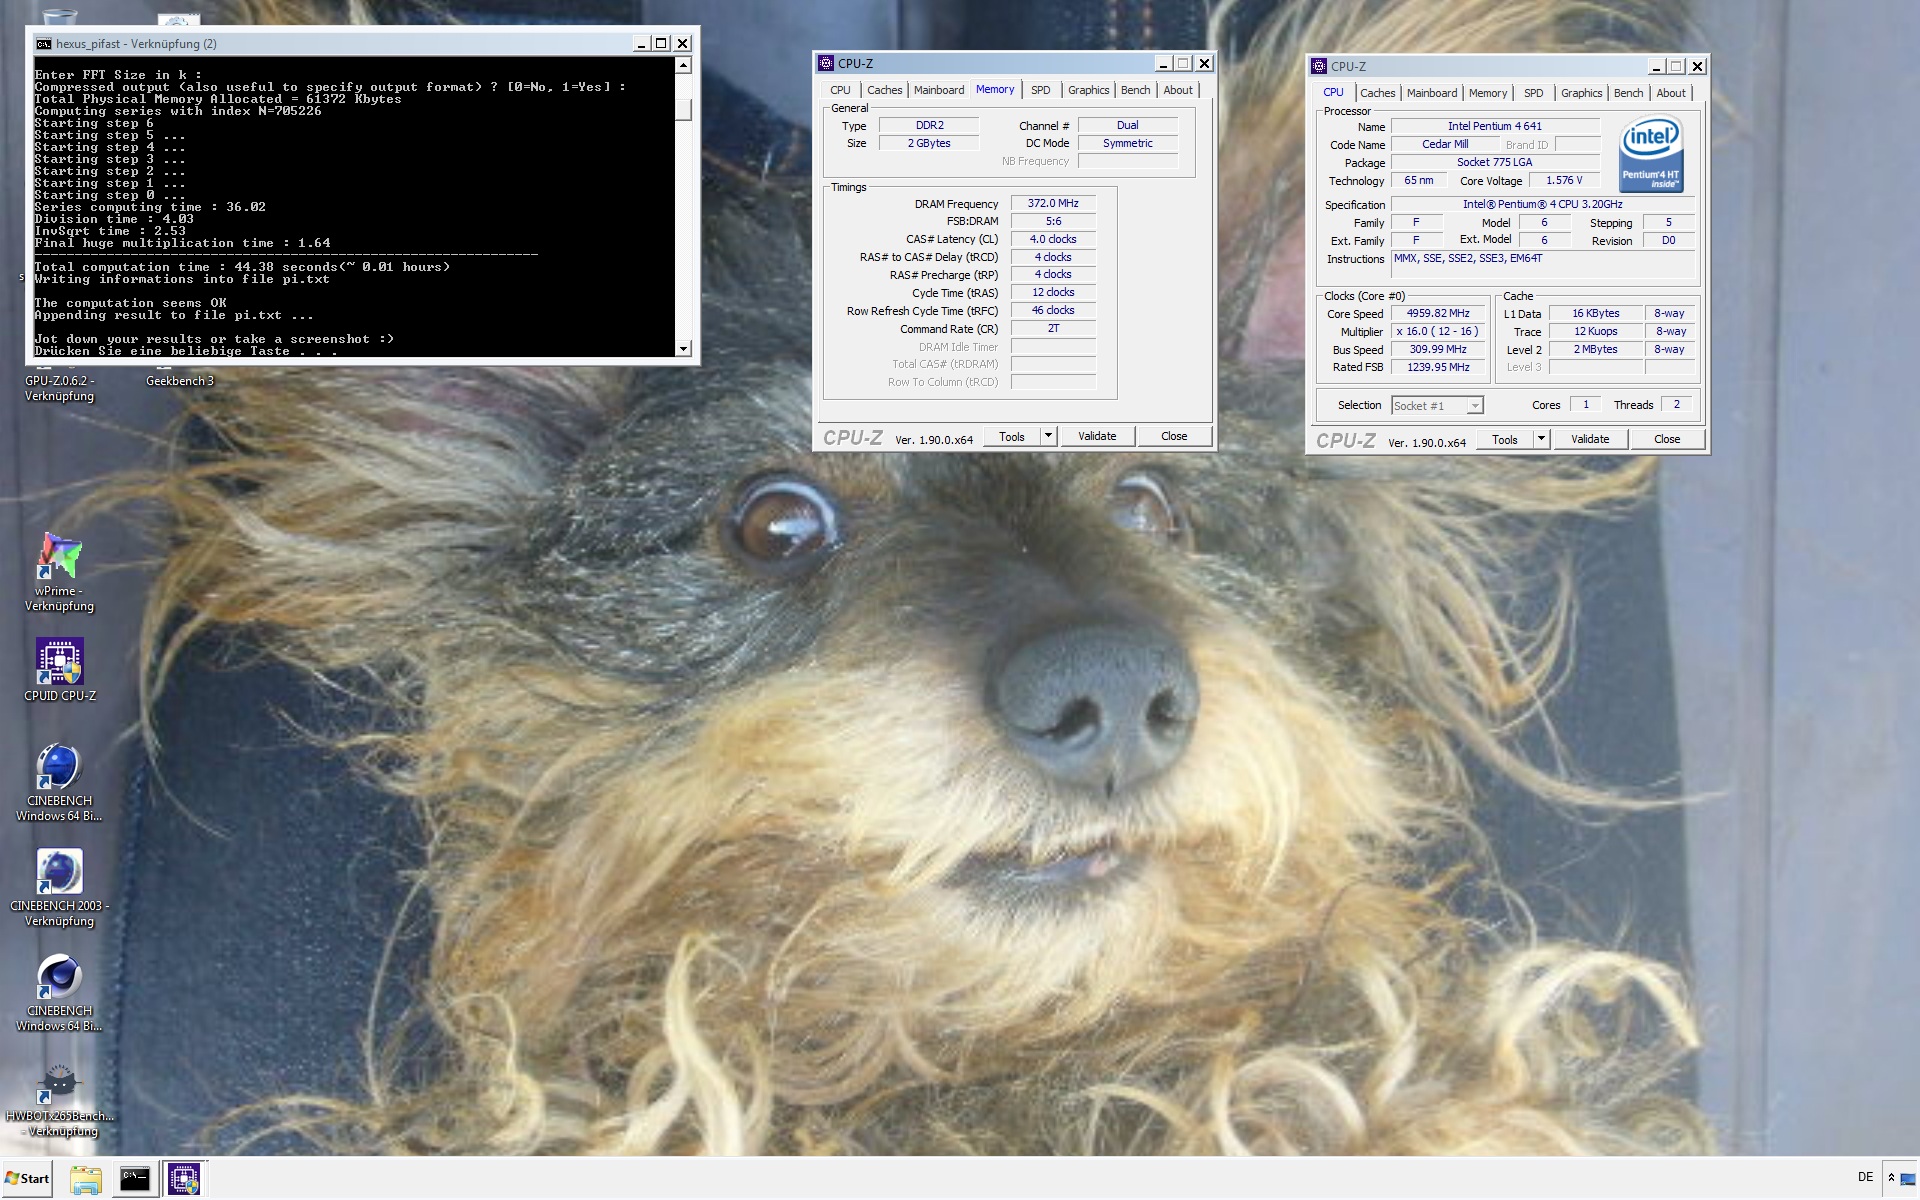Click the CPU-Z taskbar icon
This screenshot has height=1200, width=1920.
[x=183, y=1179]
